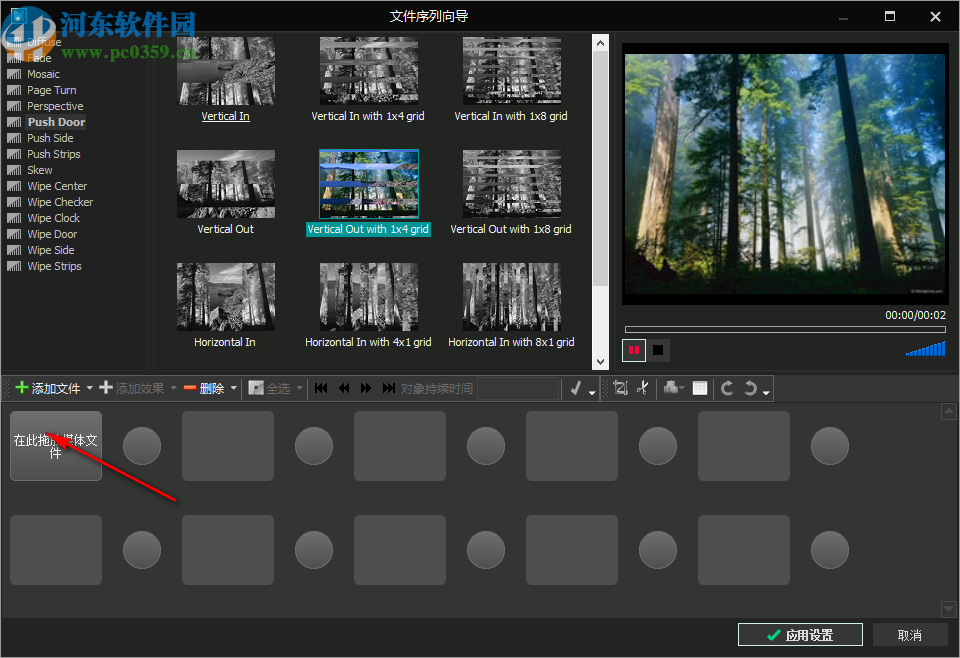Select the Mosaic transition in the sidebar
The image size is (960, 658).
coord(42,73)
